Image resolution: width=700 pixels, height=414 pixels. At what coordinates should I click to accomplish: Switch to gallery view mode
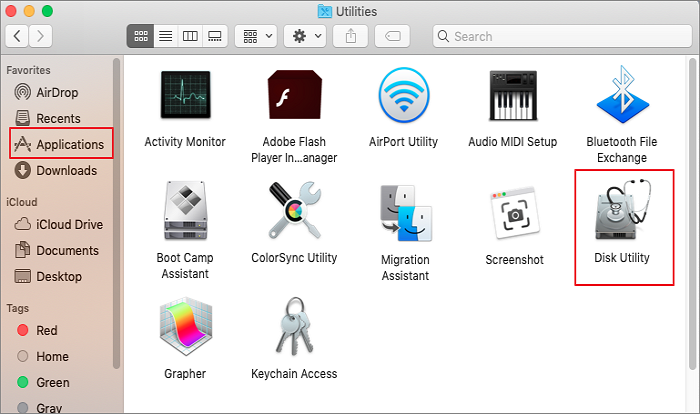coord(214,36)
